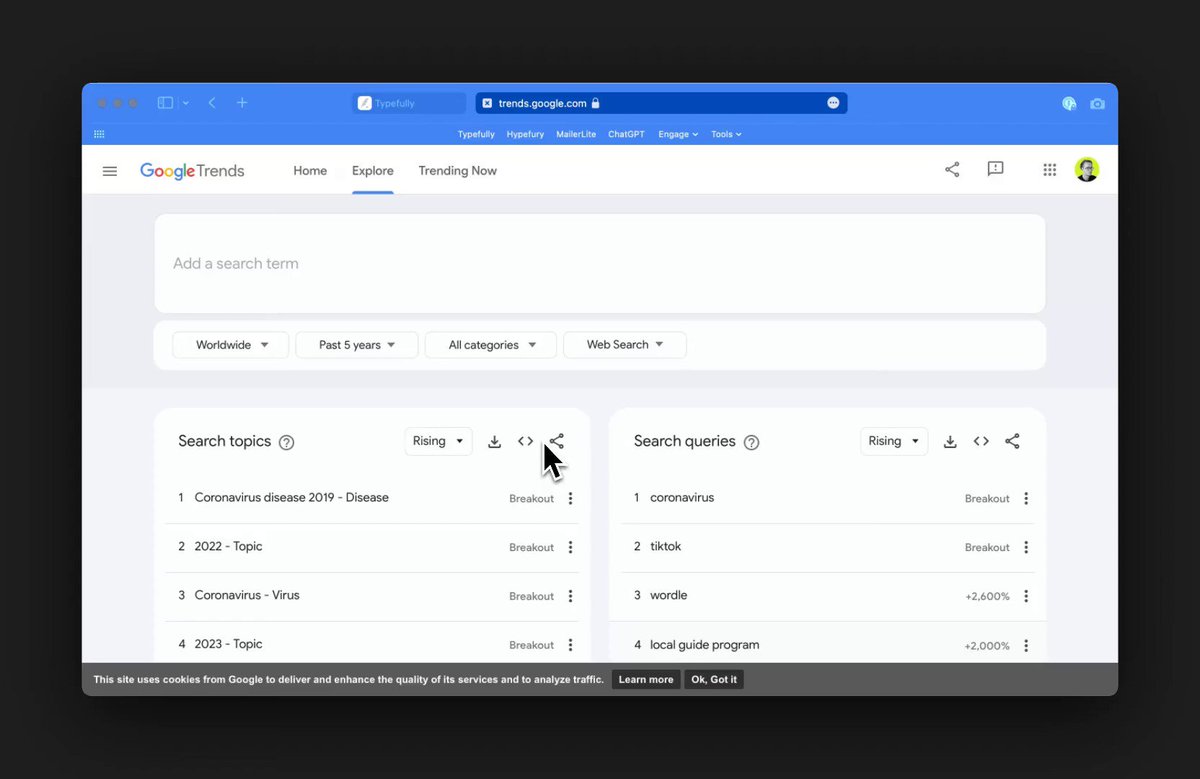The width and height of the screenshot is (1200, 779).
Task: Select the Explore tab
Action: pyautogui.click(x=373, y=171)
